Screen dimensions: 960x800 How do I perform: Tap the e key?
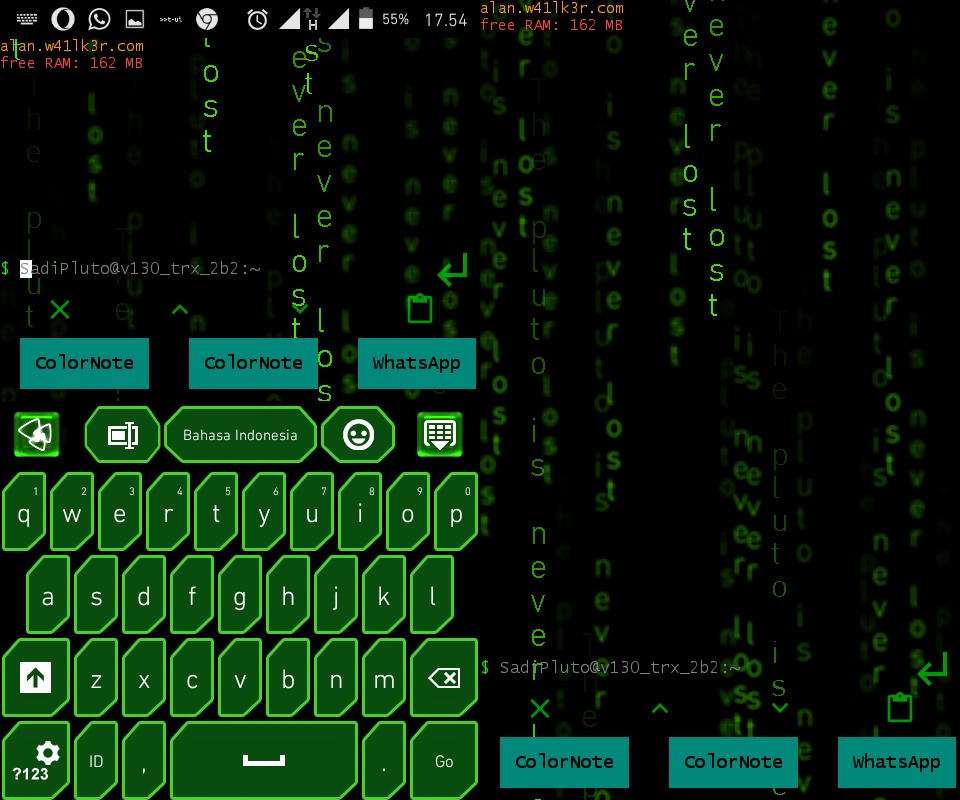119,512
